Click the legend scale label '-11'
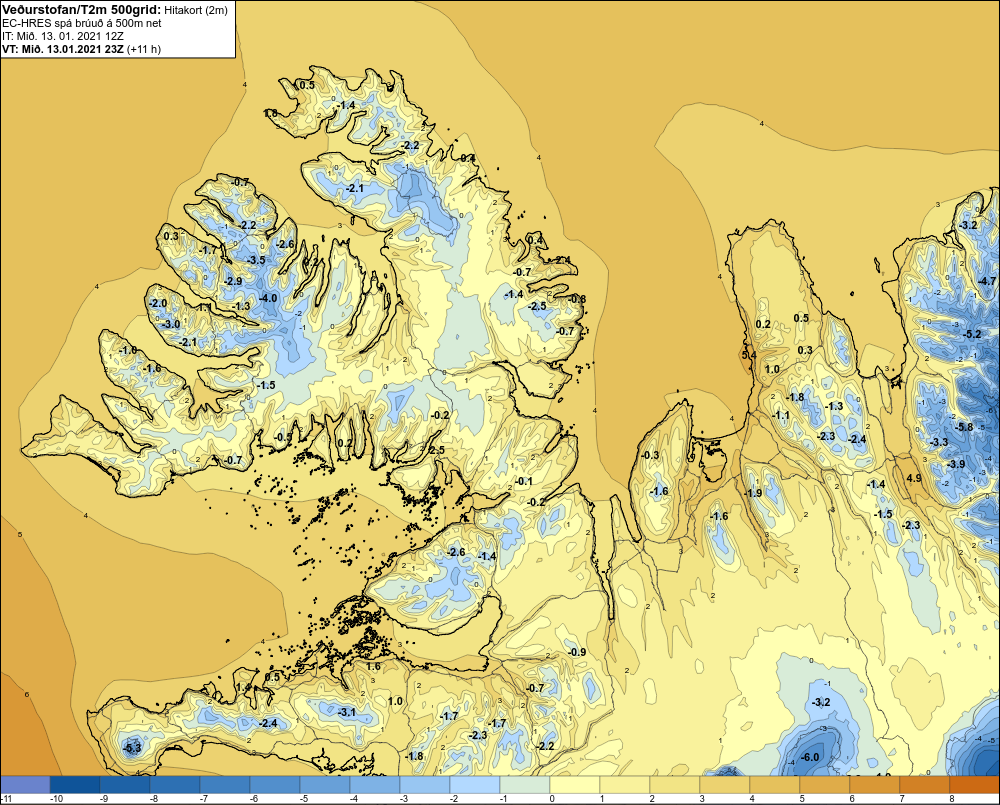This screenshot has width=1000, height=805. [x=6, y=799]
